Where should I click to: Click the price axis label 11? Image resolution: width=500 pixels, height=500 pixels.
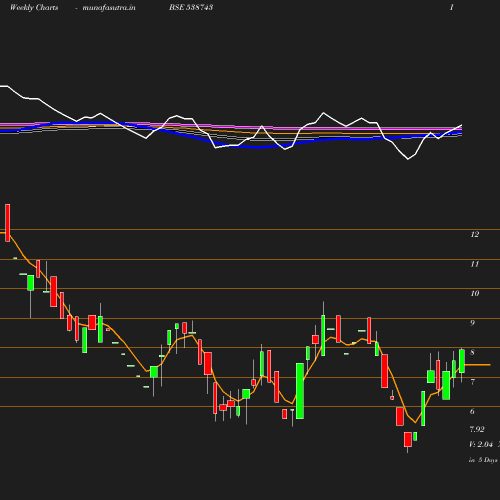tap(475, 264)
